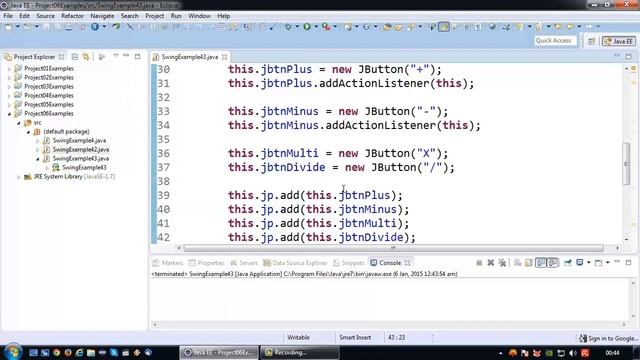The height and width of the screenshot is (360, 640).
Task: Expand the Project01Examples project
Action: (x=9, y=69)
